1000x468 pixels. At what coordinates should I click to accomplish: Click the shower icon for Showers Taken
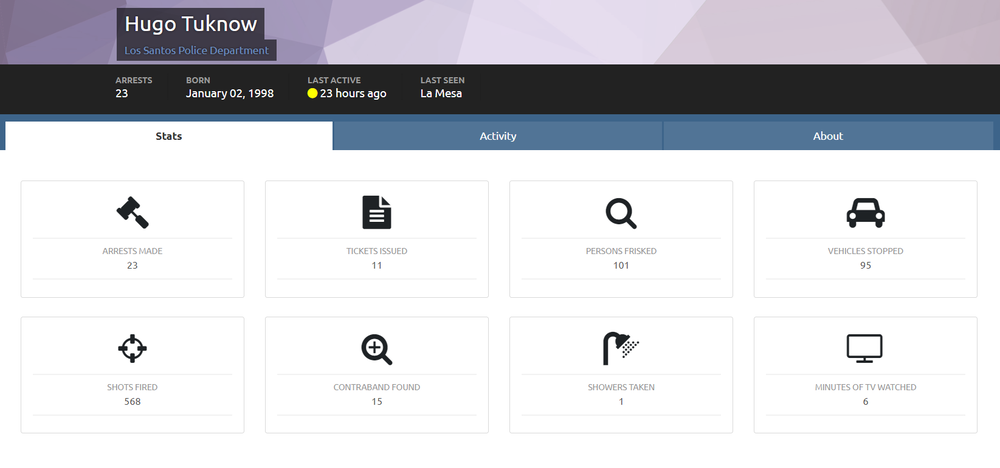(x=621, y=348)
